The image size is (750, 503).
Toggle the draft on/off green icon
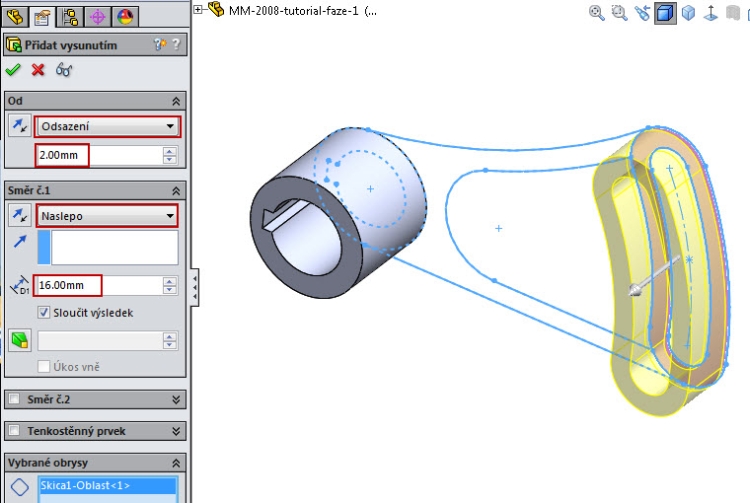(x=20, y=340)
